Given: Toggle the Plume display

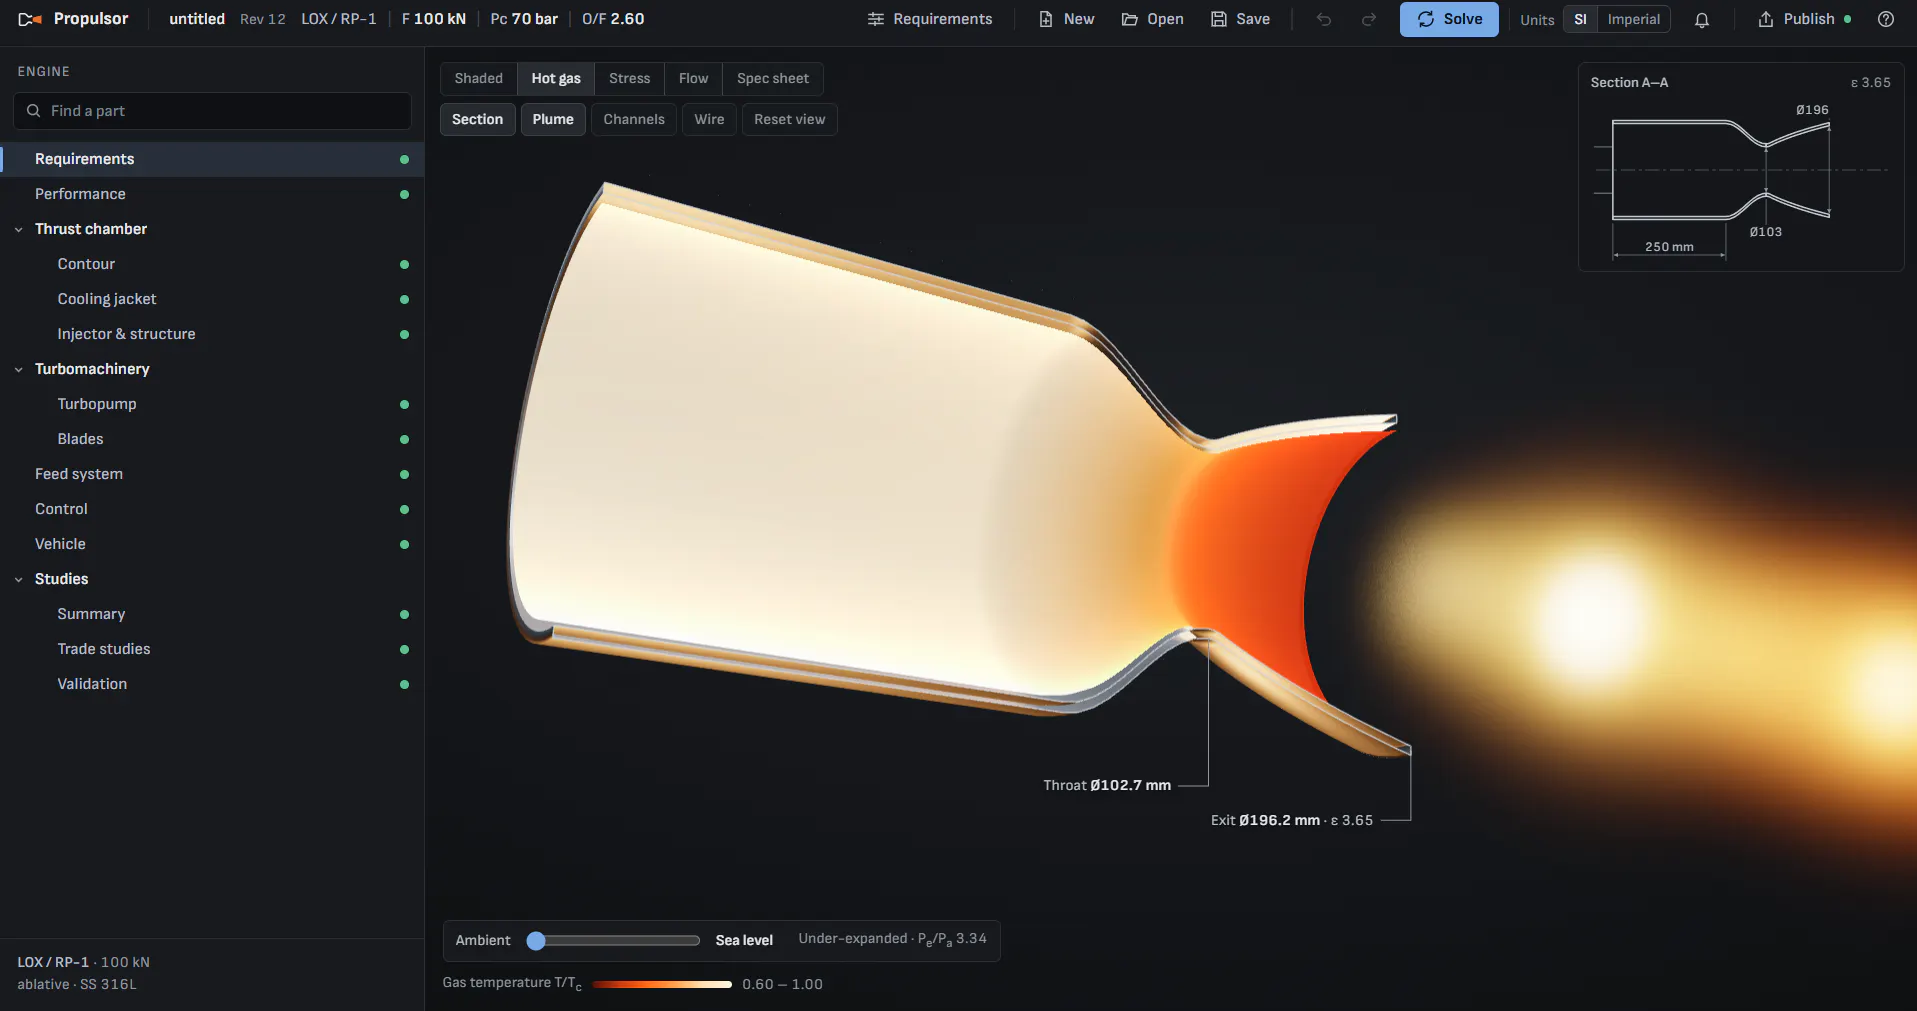Looking at the screenshot, I should (553, 119).
